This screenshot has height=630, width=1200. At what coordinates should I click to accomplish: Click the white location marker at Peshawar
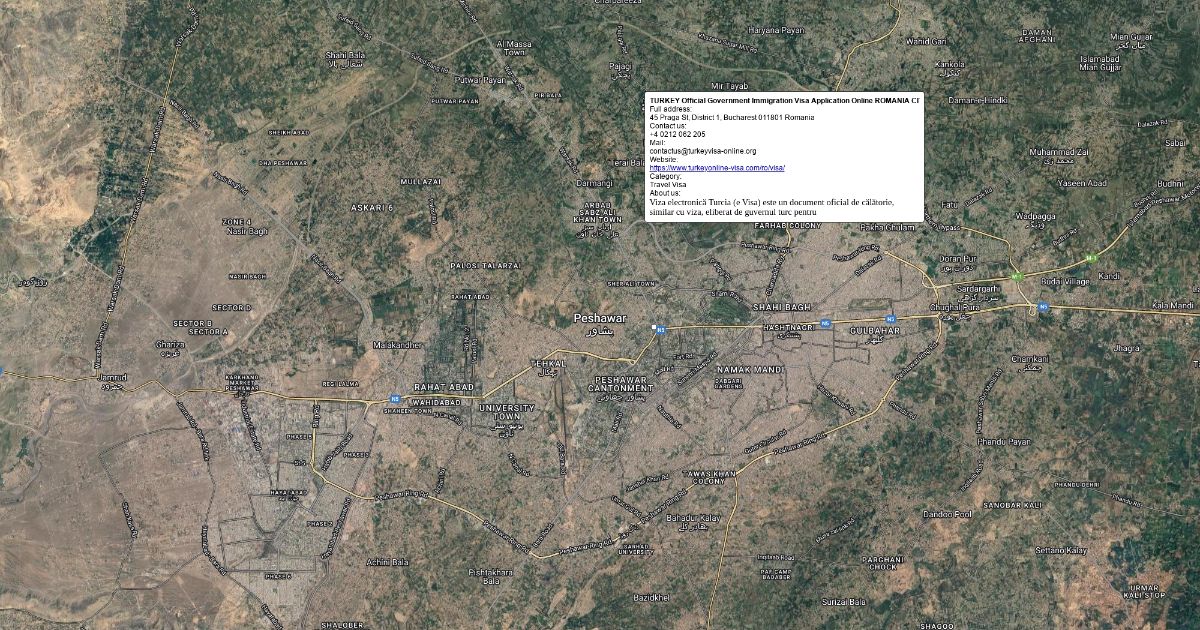653,327
